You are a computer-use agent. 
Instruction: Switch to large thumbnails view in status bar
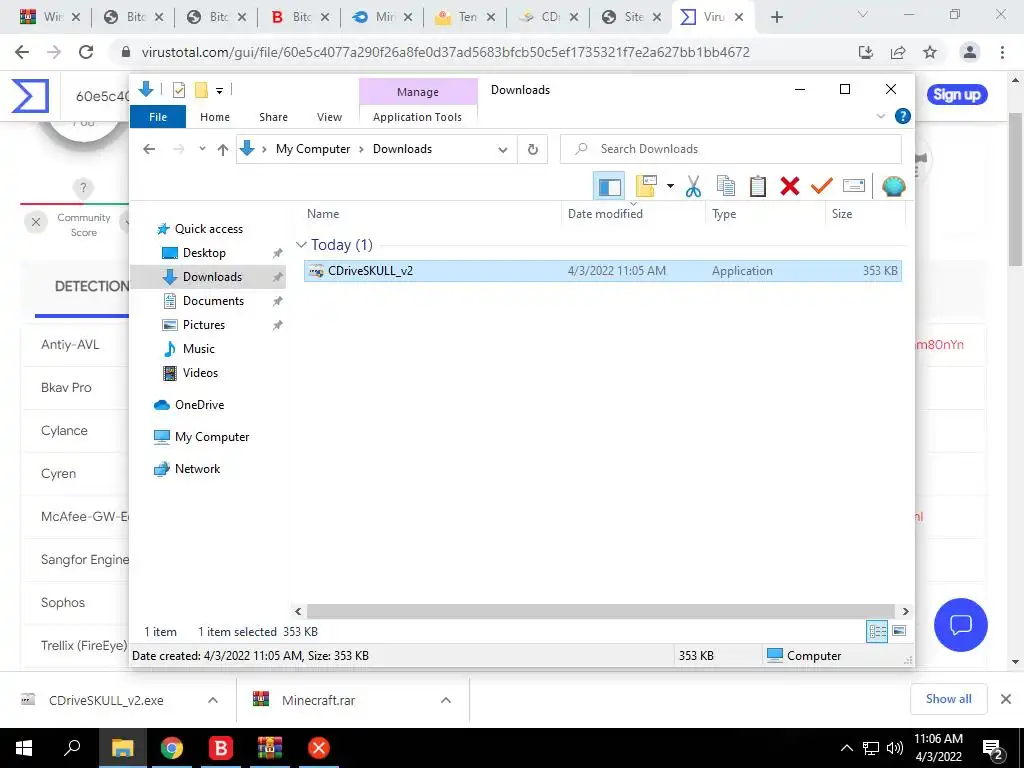click(x=899, y=631)
